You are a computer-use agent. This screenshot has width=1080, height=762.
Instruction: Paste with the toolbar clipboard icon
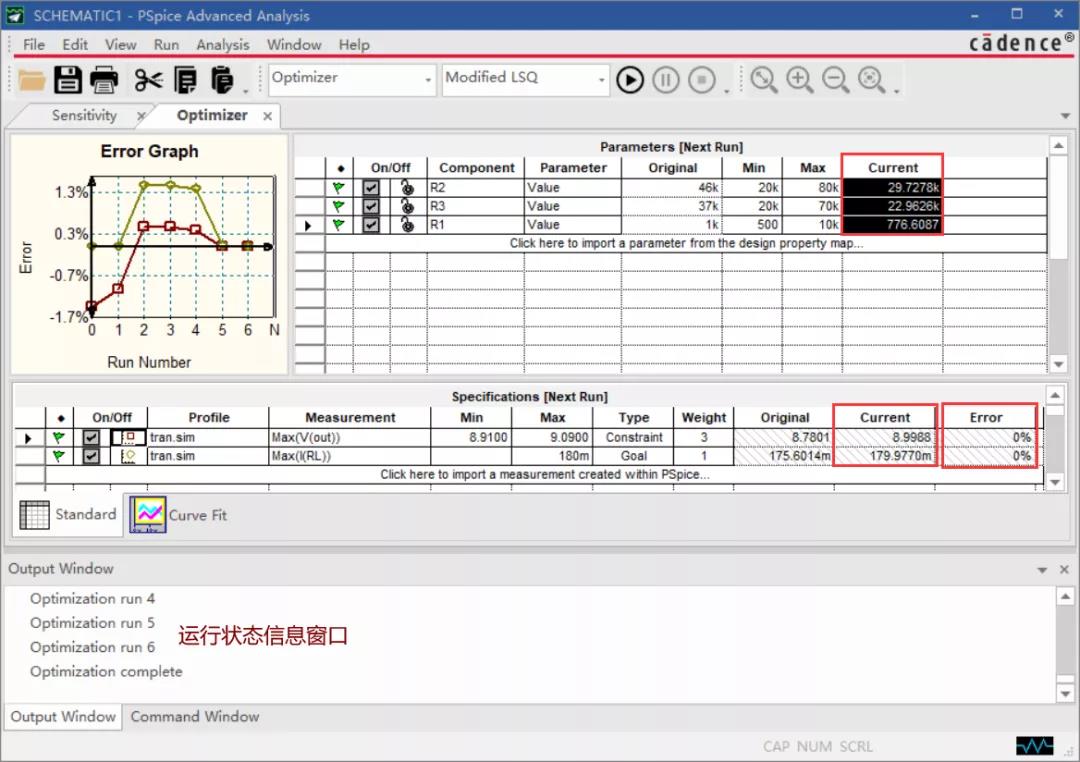coord(221,80)
